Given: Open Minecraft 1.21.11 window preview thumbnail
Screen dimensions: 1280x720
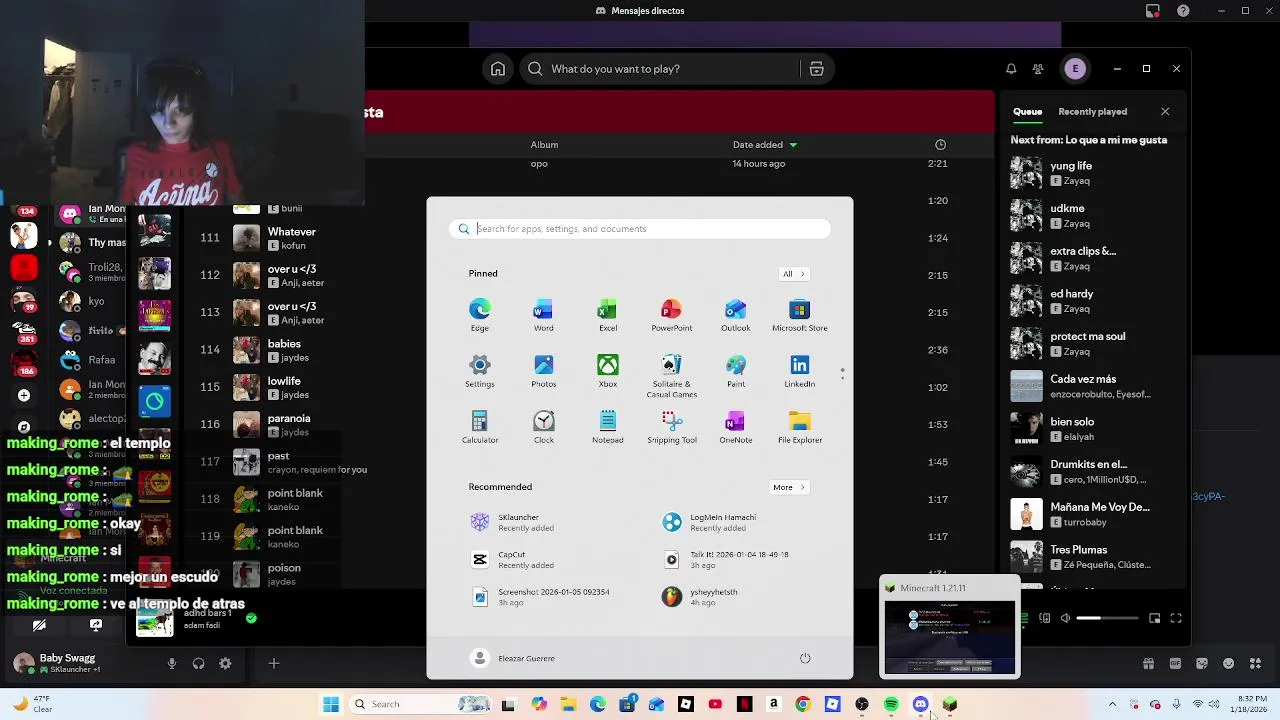Looking at the screenshot, I should 950,628.
